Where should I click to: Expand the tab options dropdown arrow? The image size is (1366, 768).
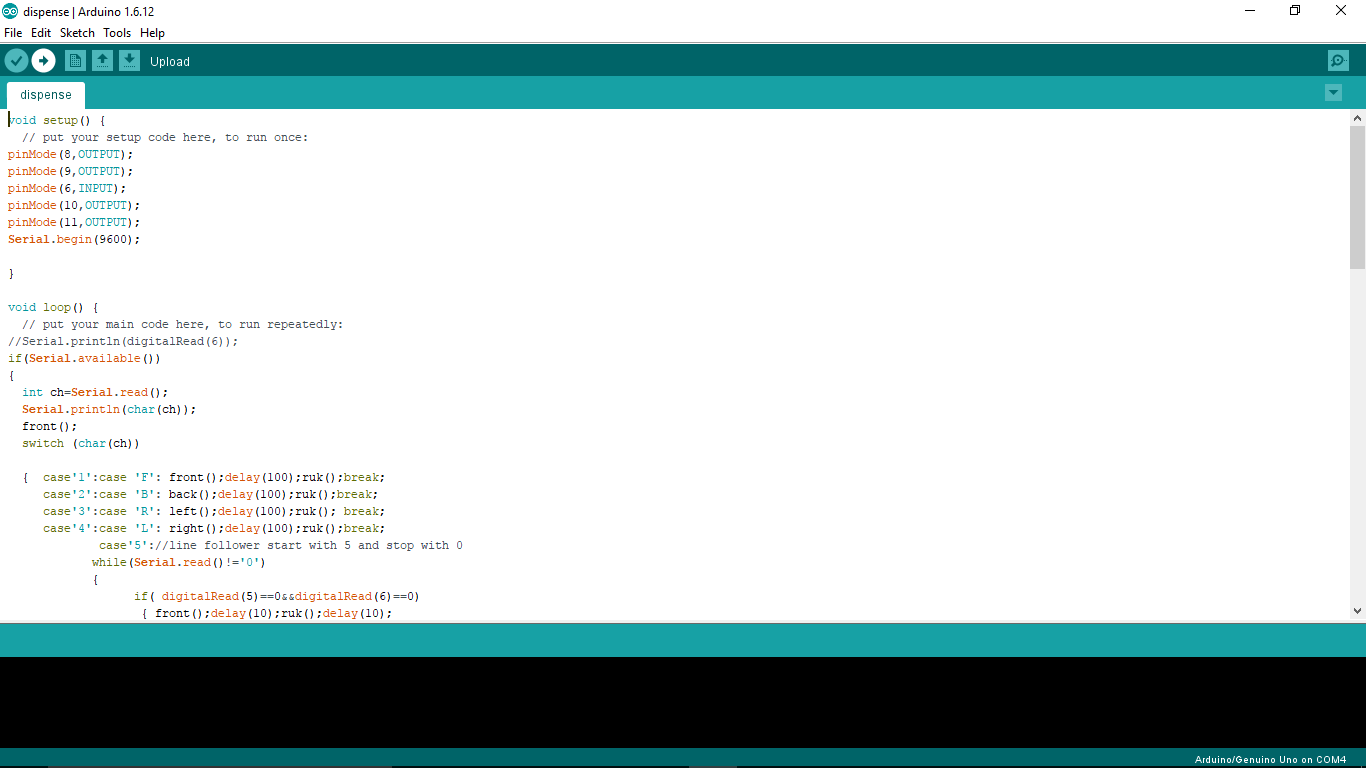(x=1333, y=93)
